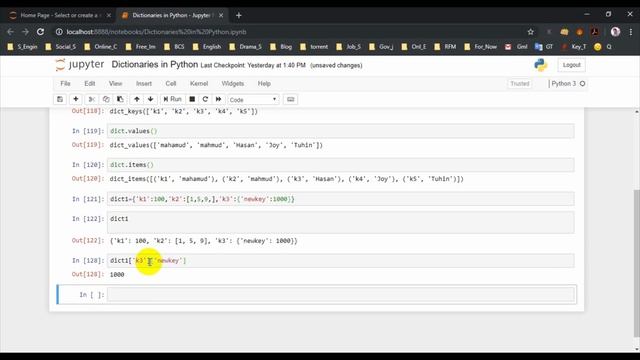
Task: Open the GT translate bookmark
Action: (x=544, y=47)
